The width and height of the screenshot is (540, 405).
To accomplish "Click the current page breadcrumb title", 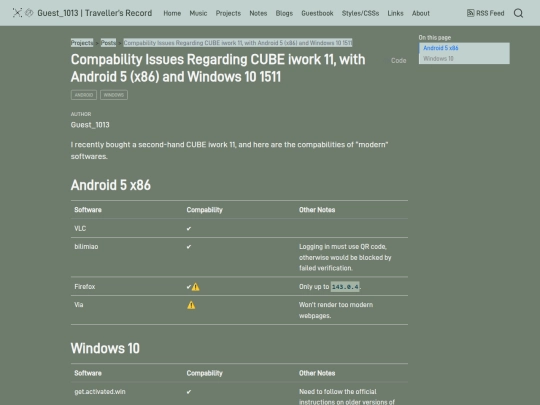I will (x=238, y=43).
